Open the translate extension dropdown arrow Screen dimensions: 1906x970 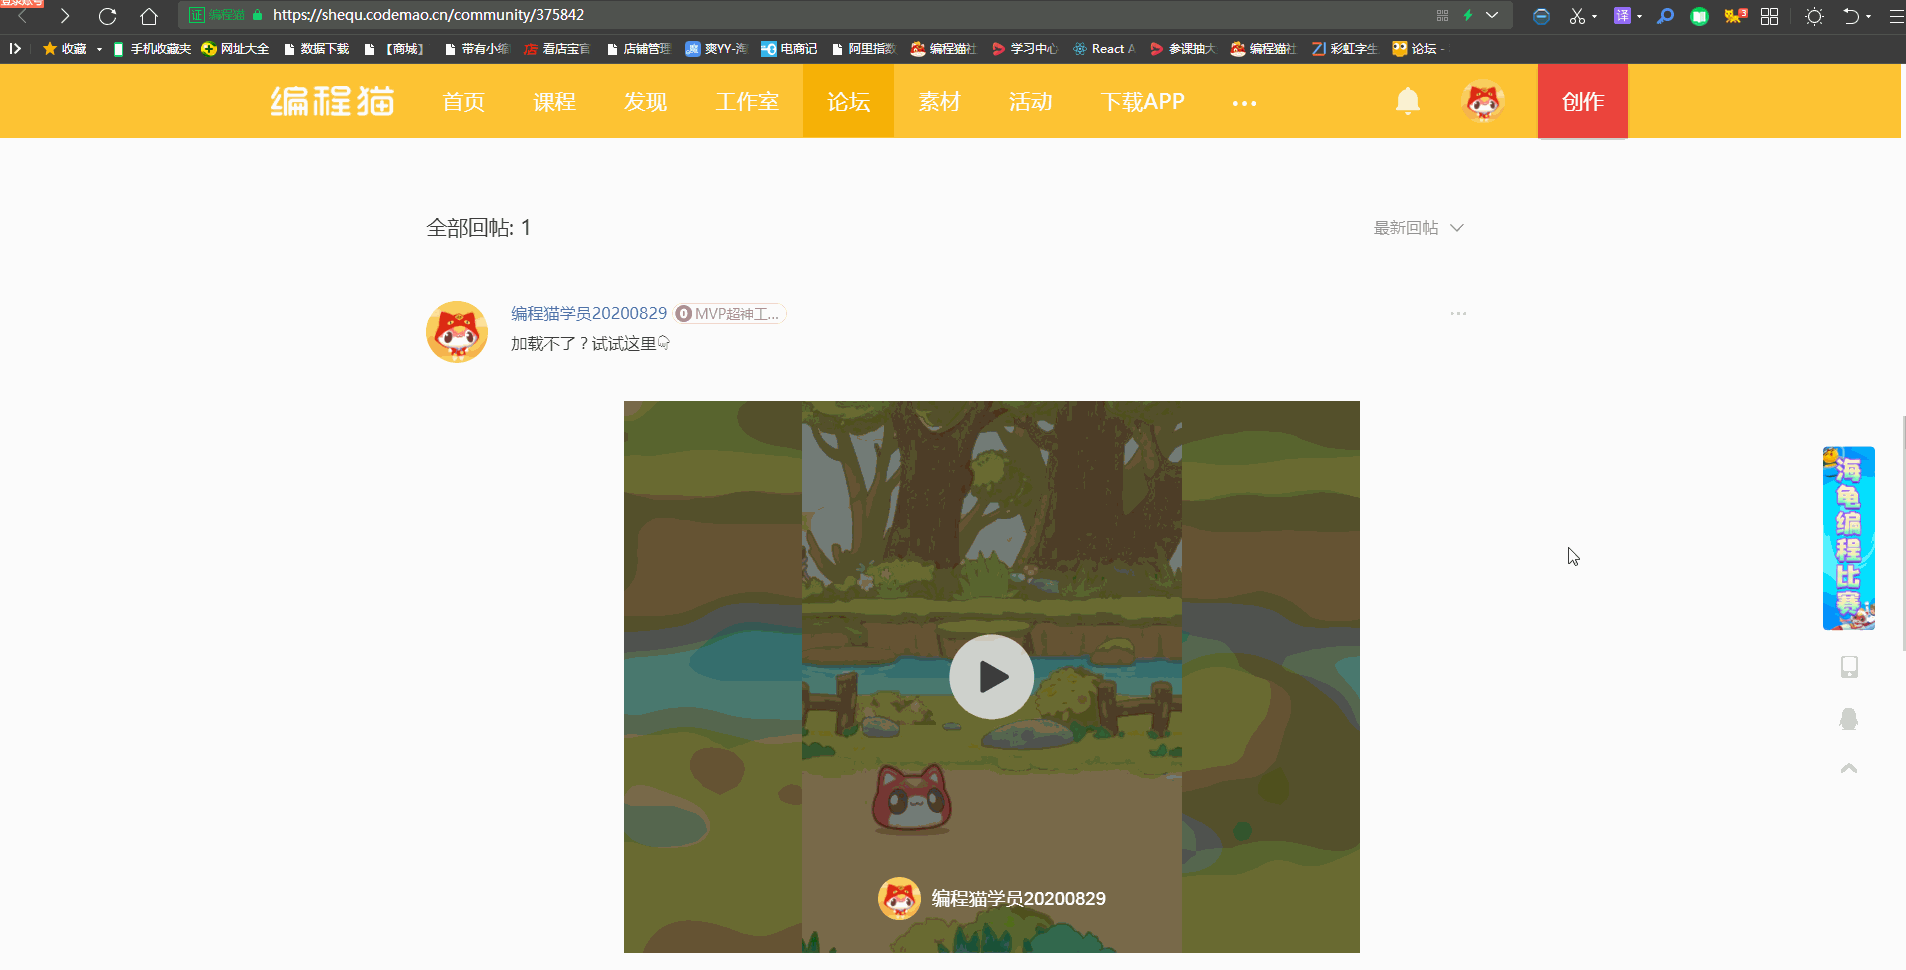click(1639, 17)
